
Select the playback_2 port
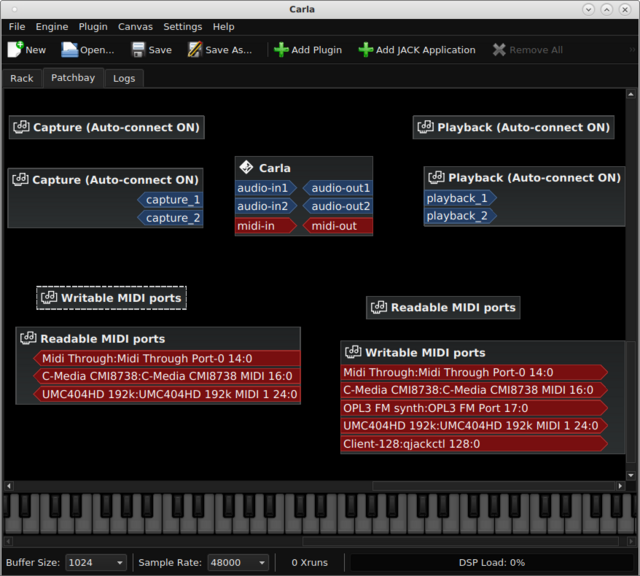[460, 216]
